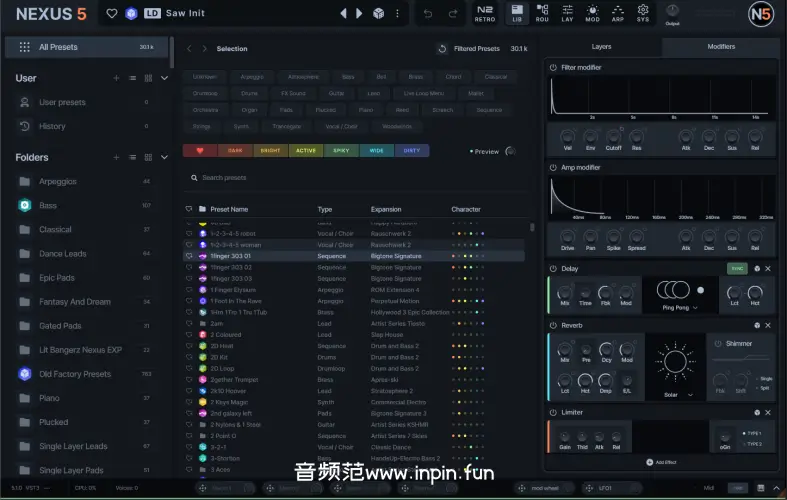Viewport: 787px width, 500px height.
Task: Toggle the Reverb effect power button
Action: (x=552, y=325)
